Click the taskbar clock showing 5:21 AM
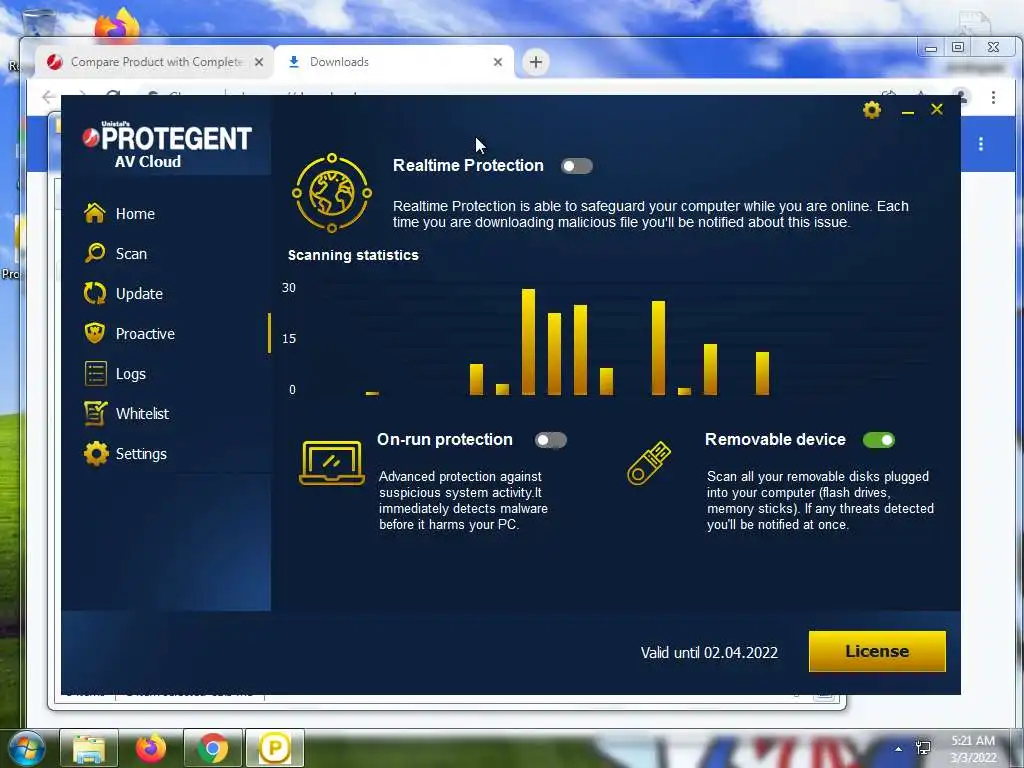 pos(973,749)
